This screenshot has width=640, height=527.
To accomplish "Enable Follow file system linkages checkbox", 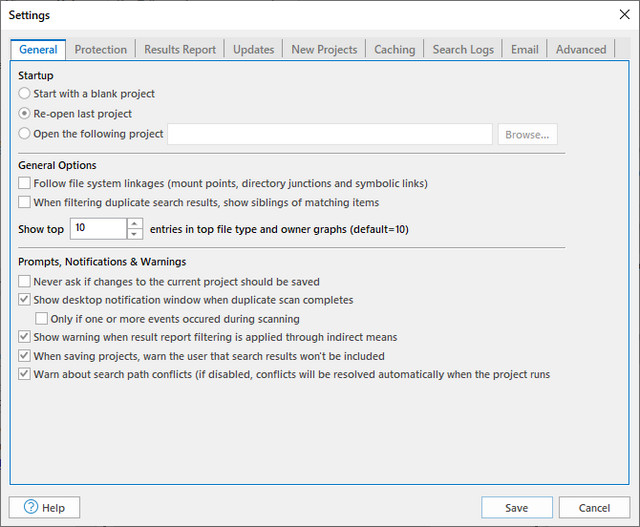I will (x=25, y=184).
